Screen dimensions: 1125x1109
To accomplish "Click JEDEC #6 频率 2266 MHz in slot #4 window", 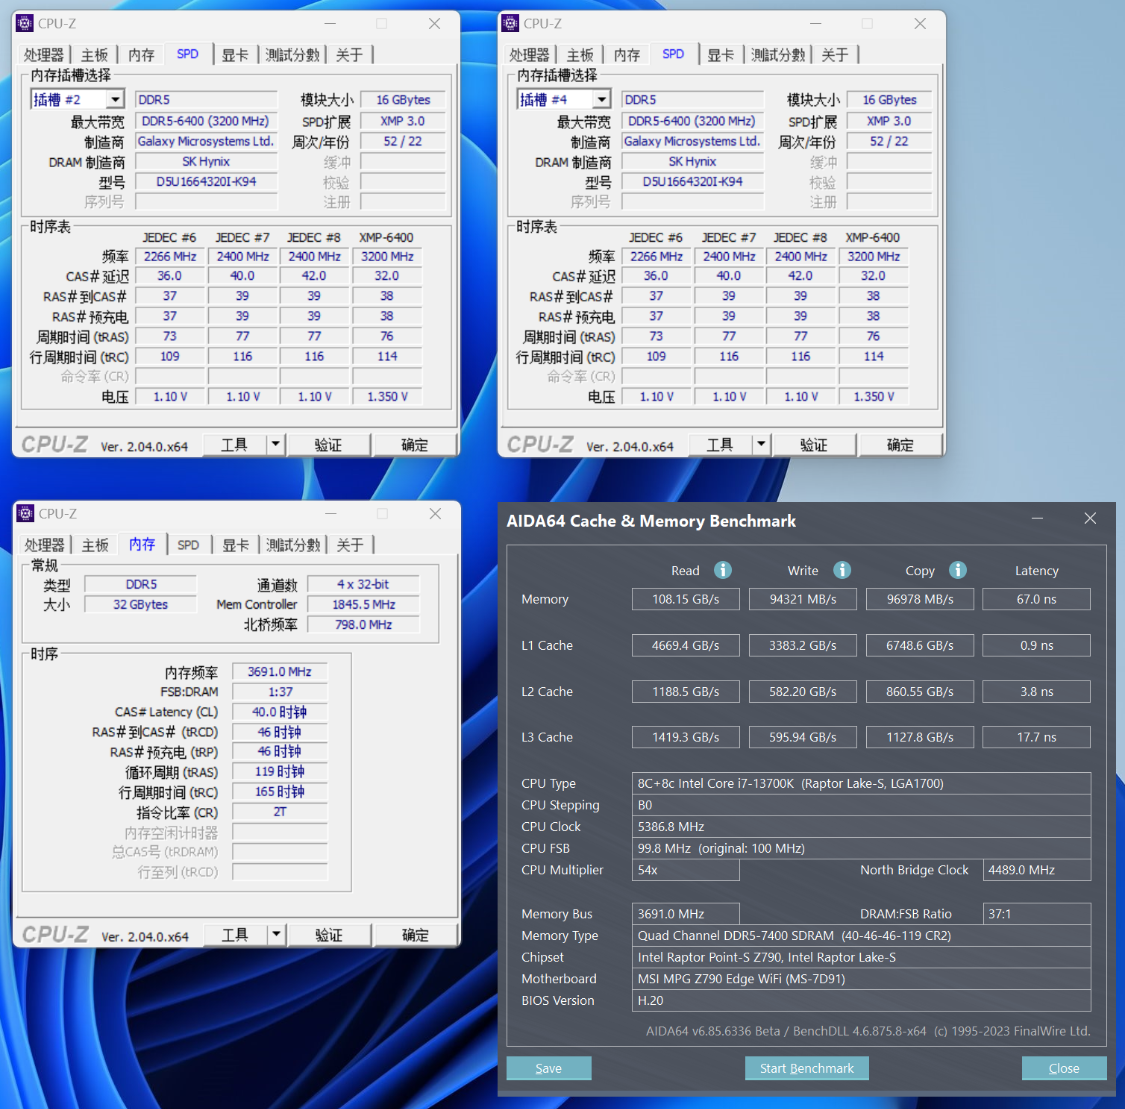I will 656,256.
